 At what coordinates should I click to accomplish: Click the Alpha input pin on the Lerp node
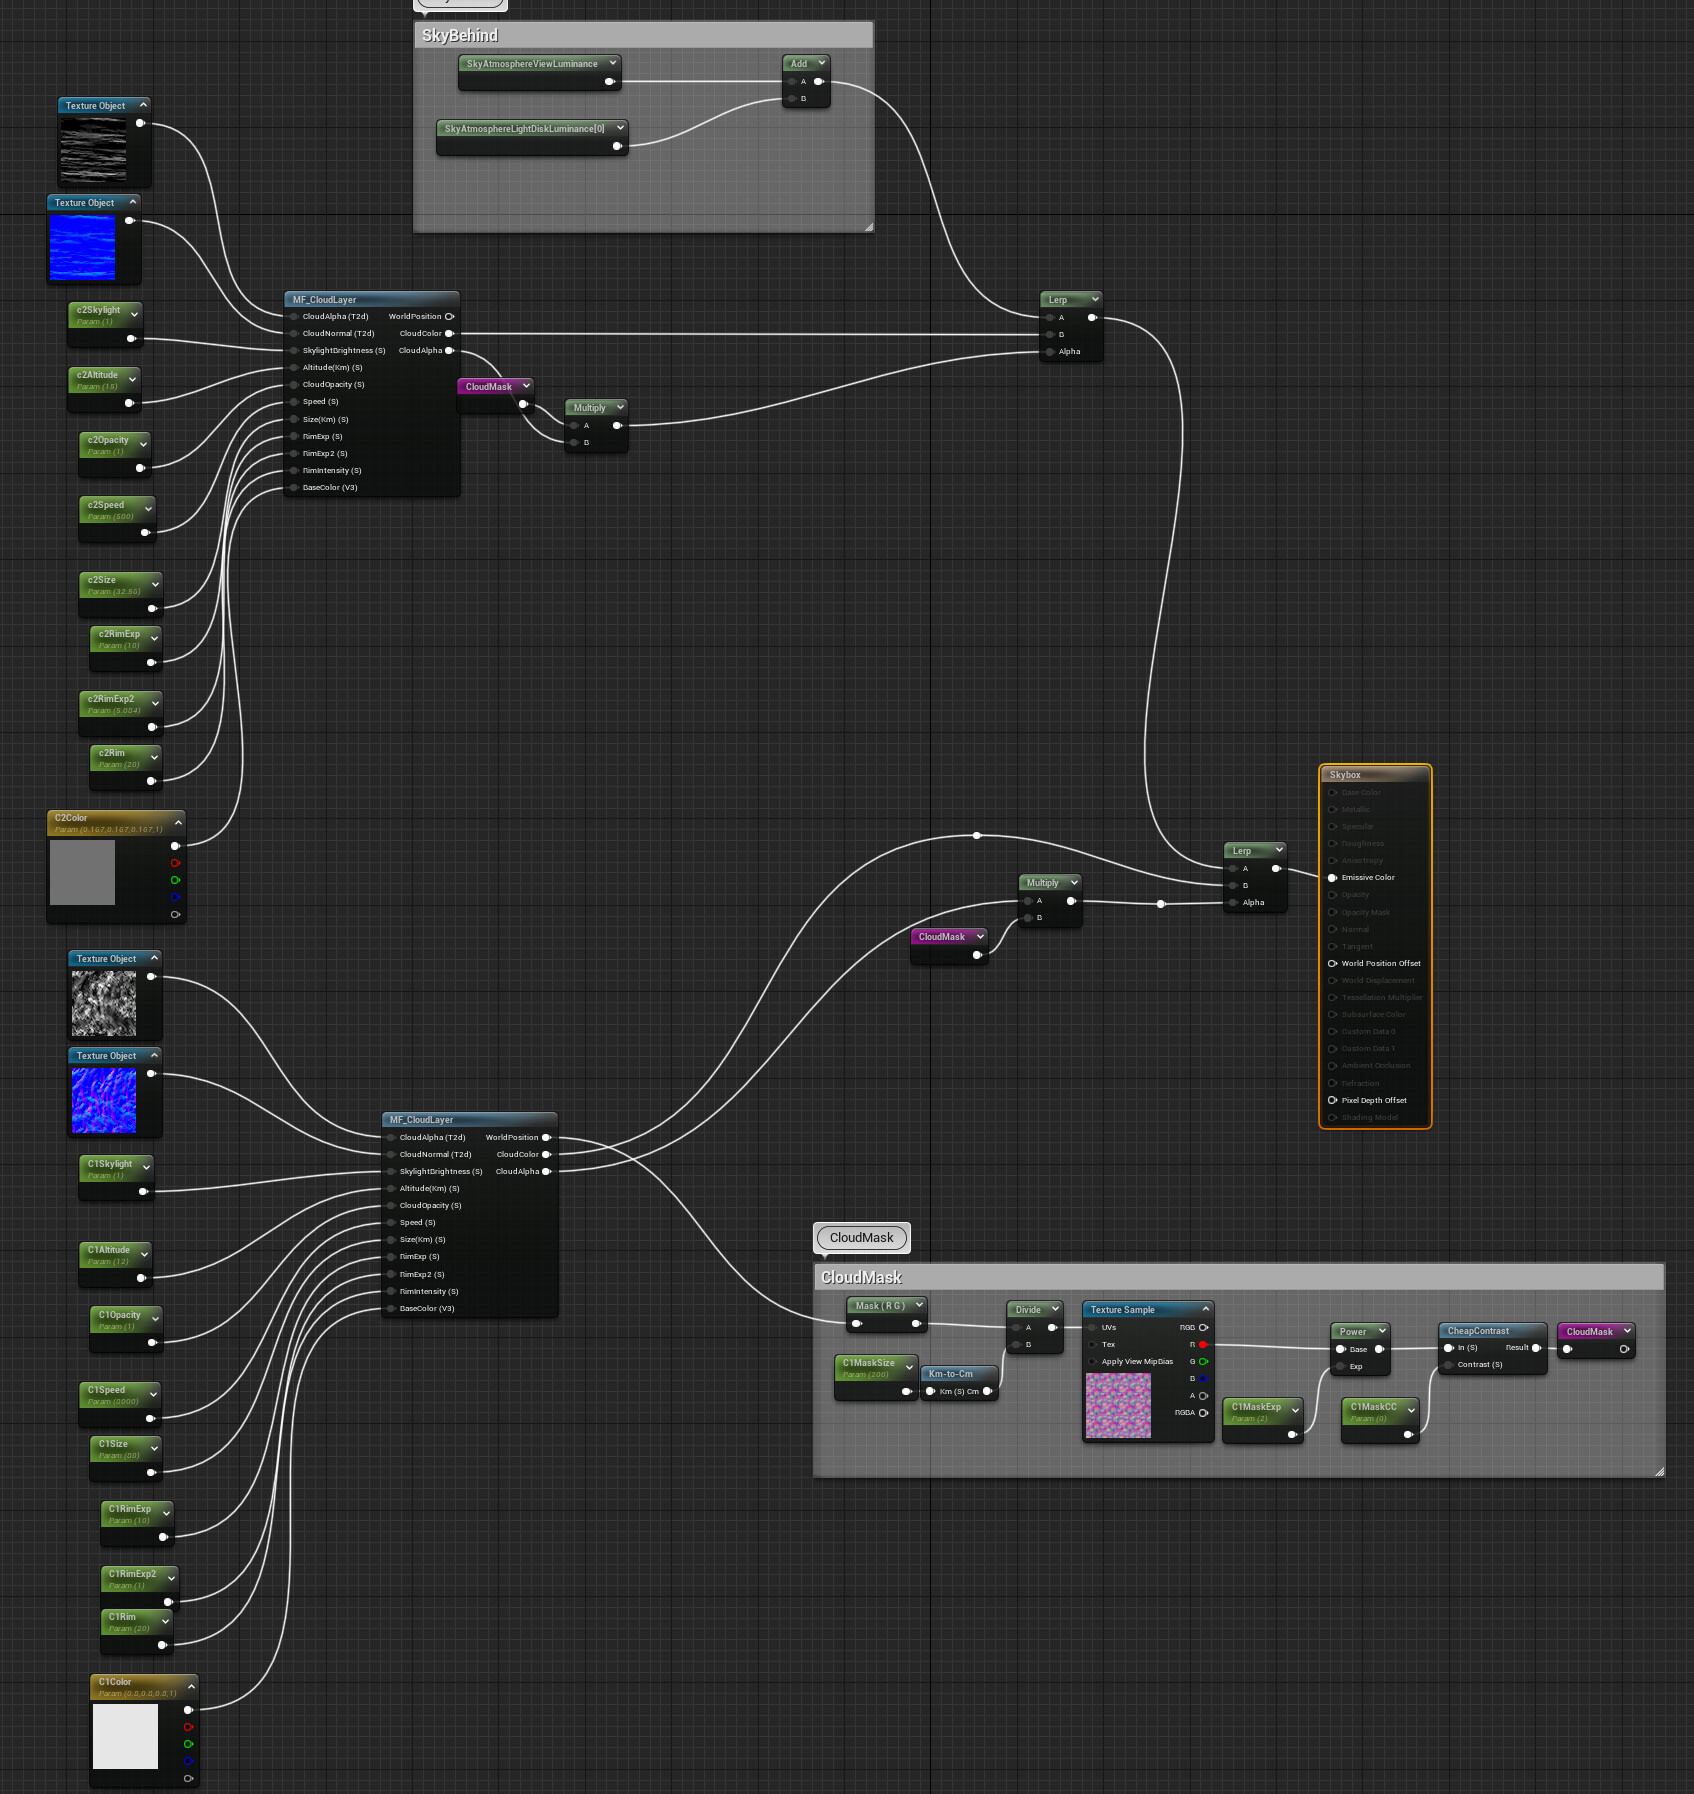(x=1048, y=351)
